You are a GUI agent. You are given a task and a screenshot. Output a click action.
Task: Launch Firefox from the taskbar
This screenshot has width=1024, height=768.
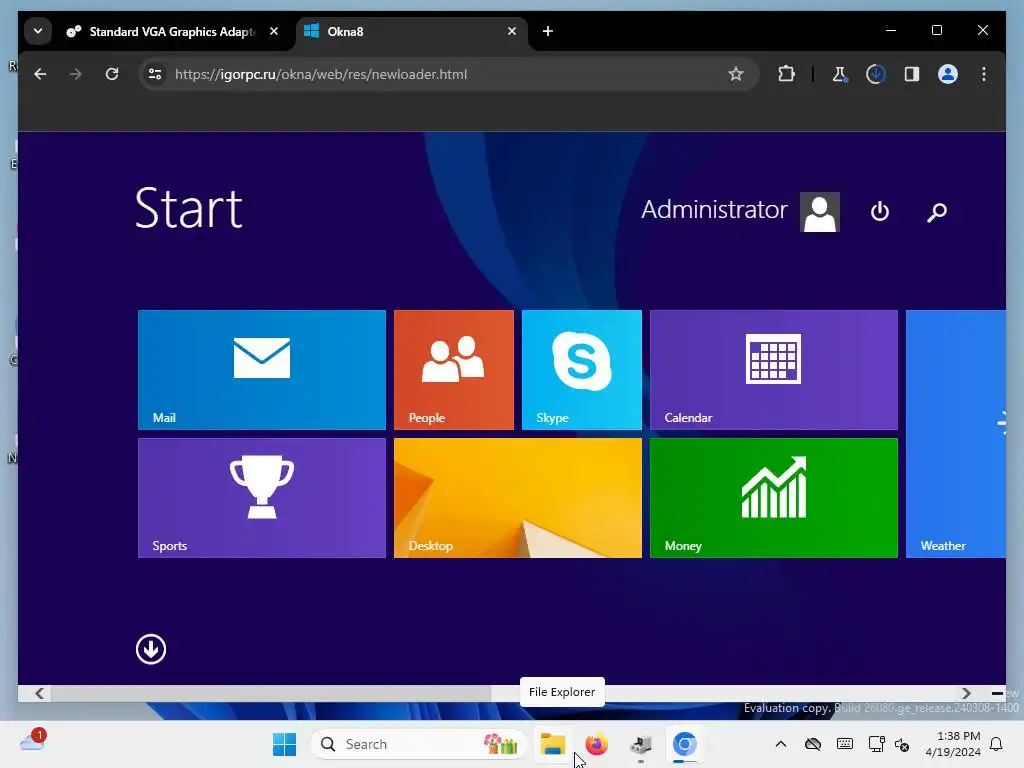(x=596, y=744)
